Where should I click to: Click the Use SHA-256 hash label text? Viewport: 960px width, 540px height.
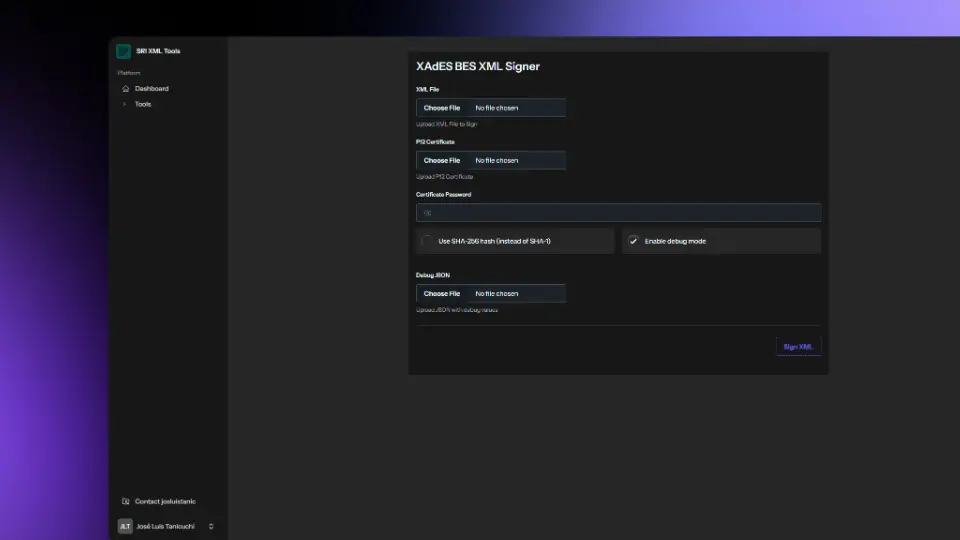[494, 241]
